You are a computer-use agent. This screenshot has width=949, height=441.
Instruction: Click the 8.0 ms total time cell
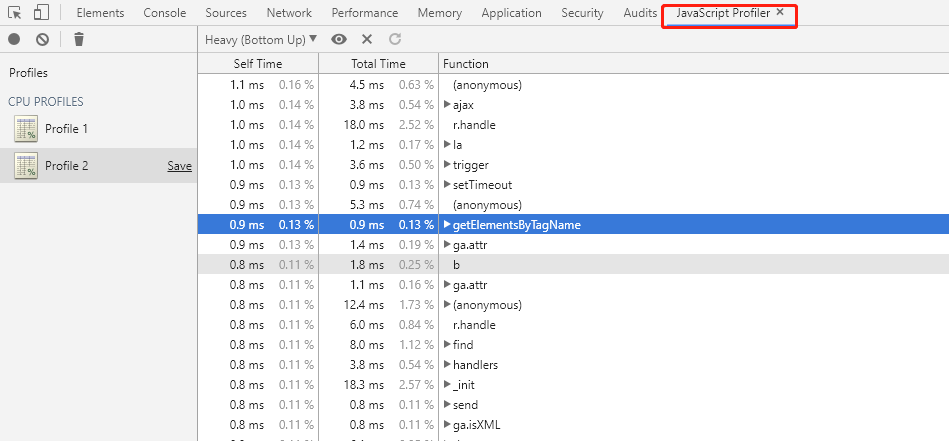[x=368, y=345]
